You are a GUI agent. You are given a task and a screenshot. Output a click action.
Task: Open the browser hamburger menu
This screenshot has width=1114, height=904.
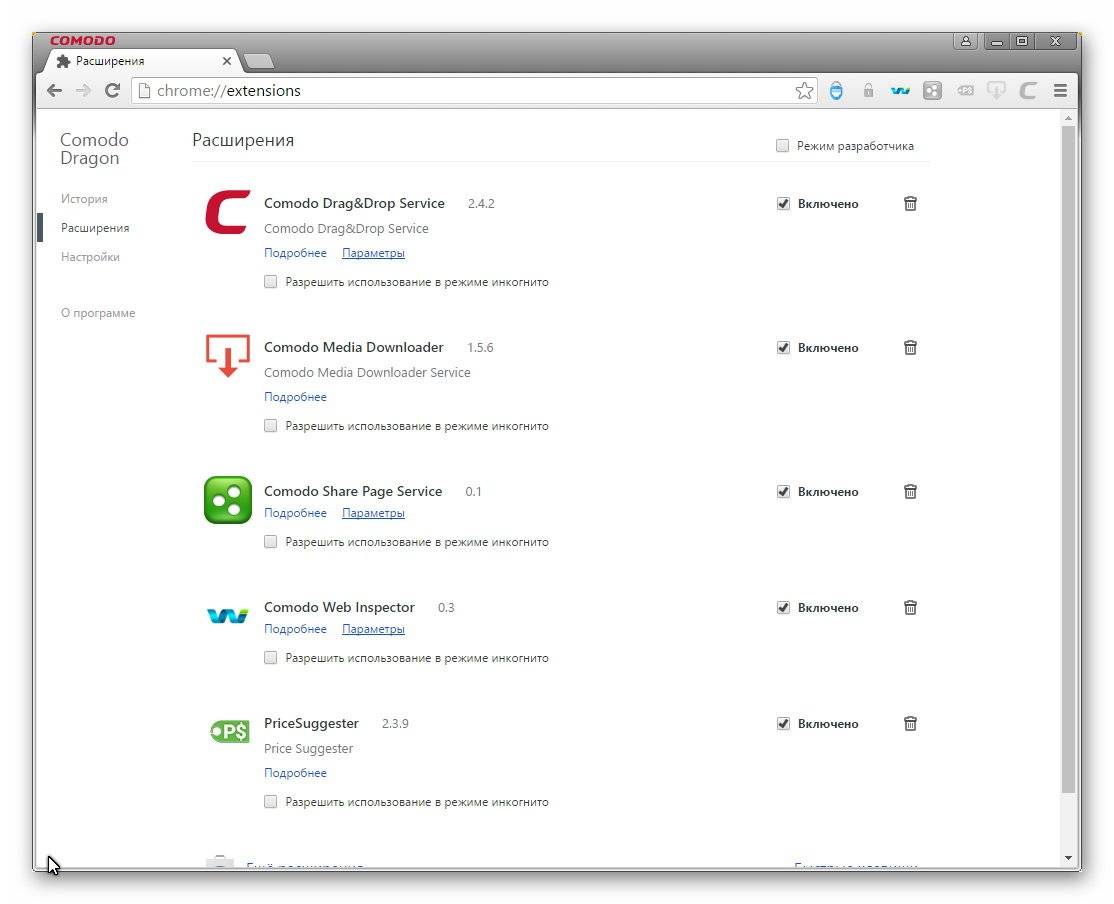[1060, 90]
